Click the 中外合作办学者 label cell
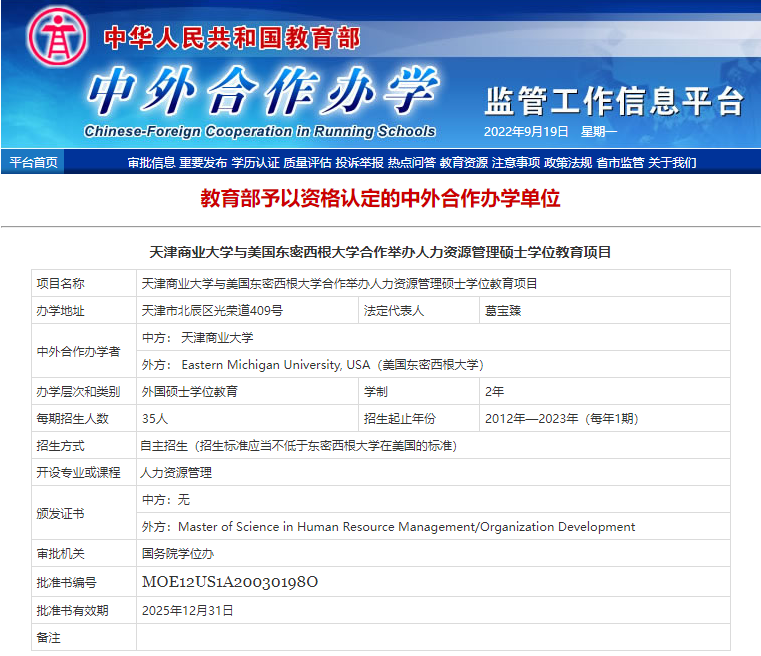This screenshot has height=656, width=761. pos(84,351)
